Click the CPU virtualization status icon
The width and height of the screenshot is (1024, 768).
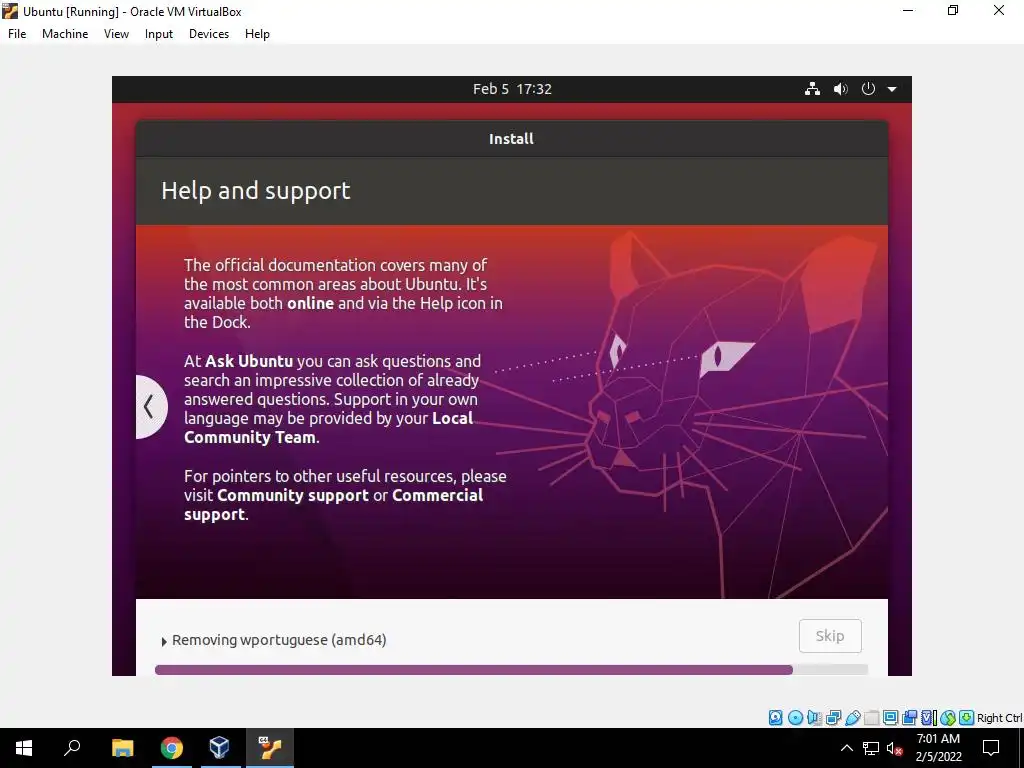[x=929, y=718]
